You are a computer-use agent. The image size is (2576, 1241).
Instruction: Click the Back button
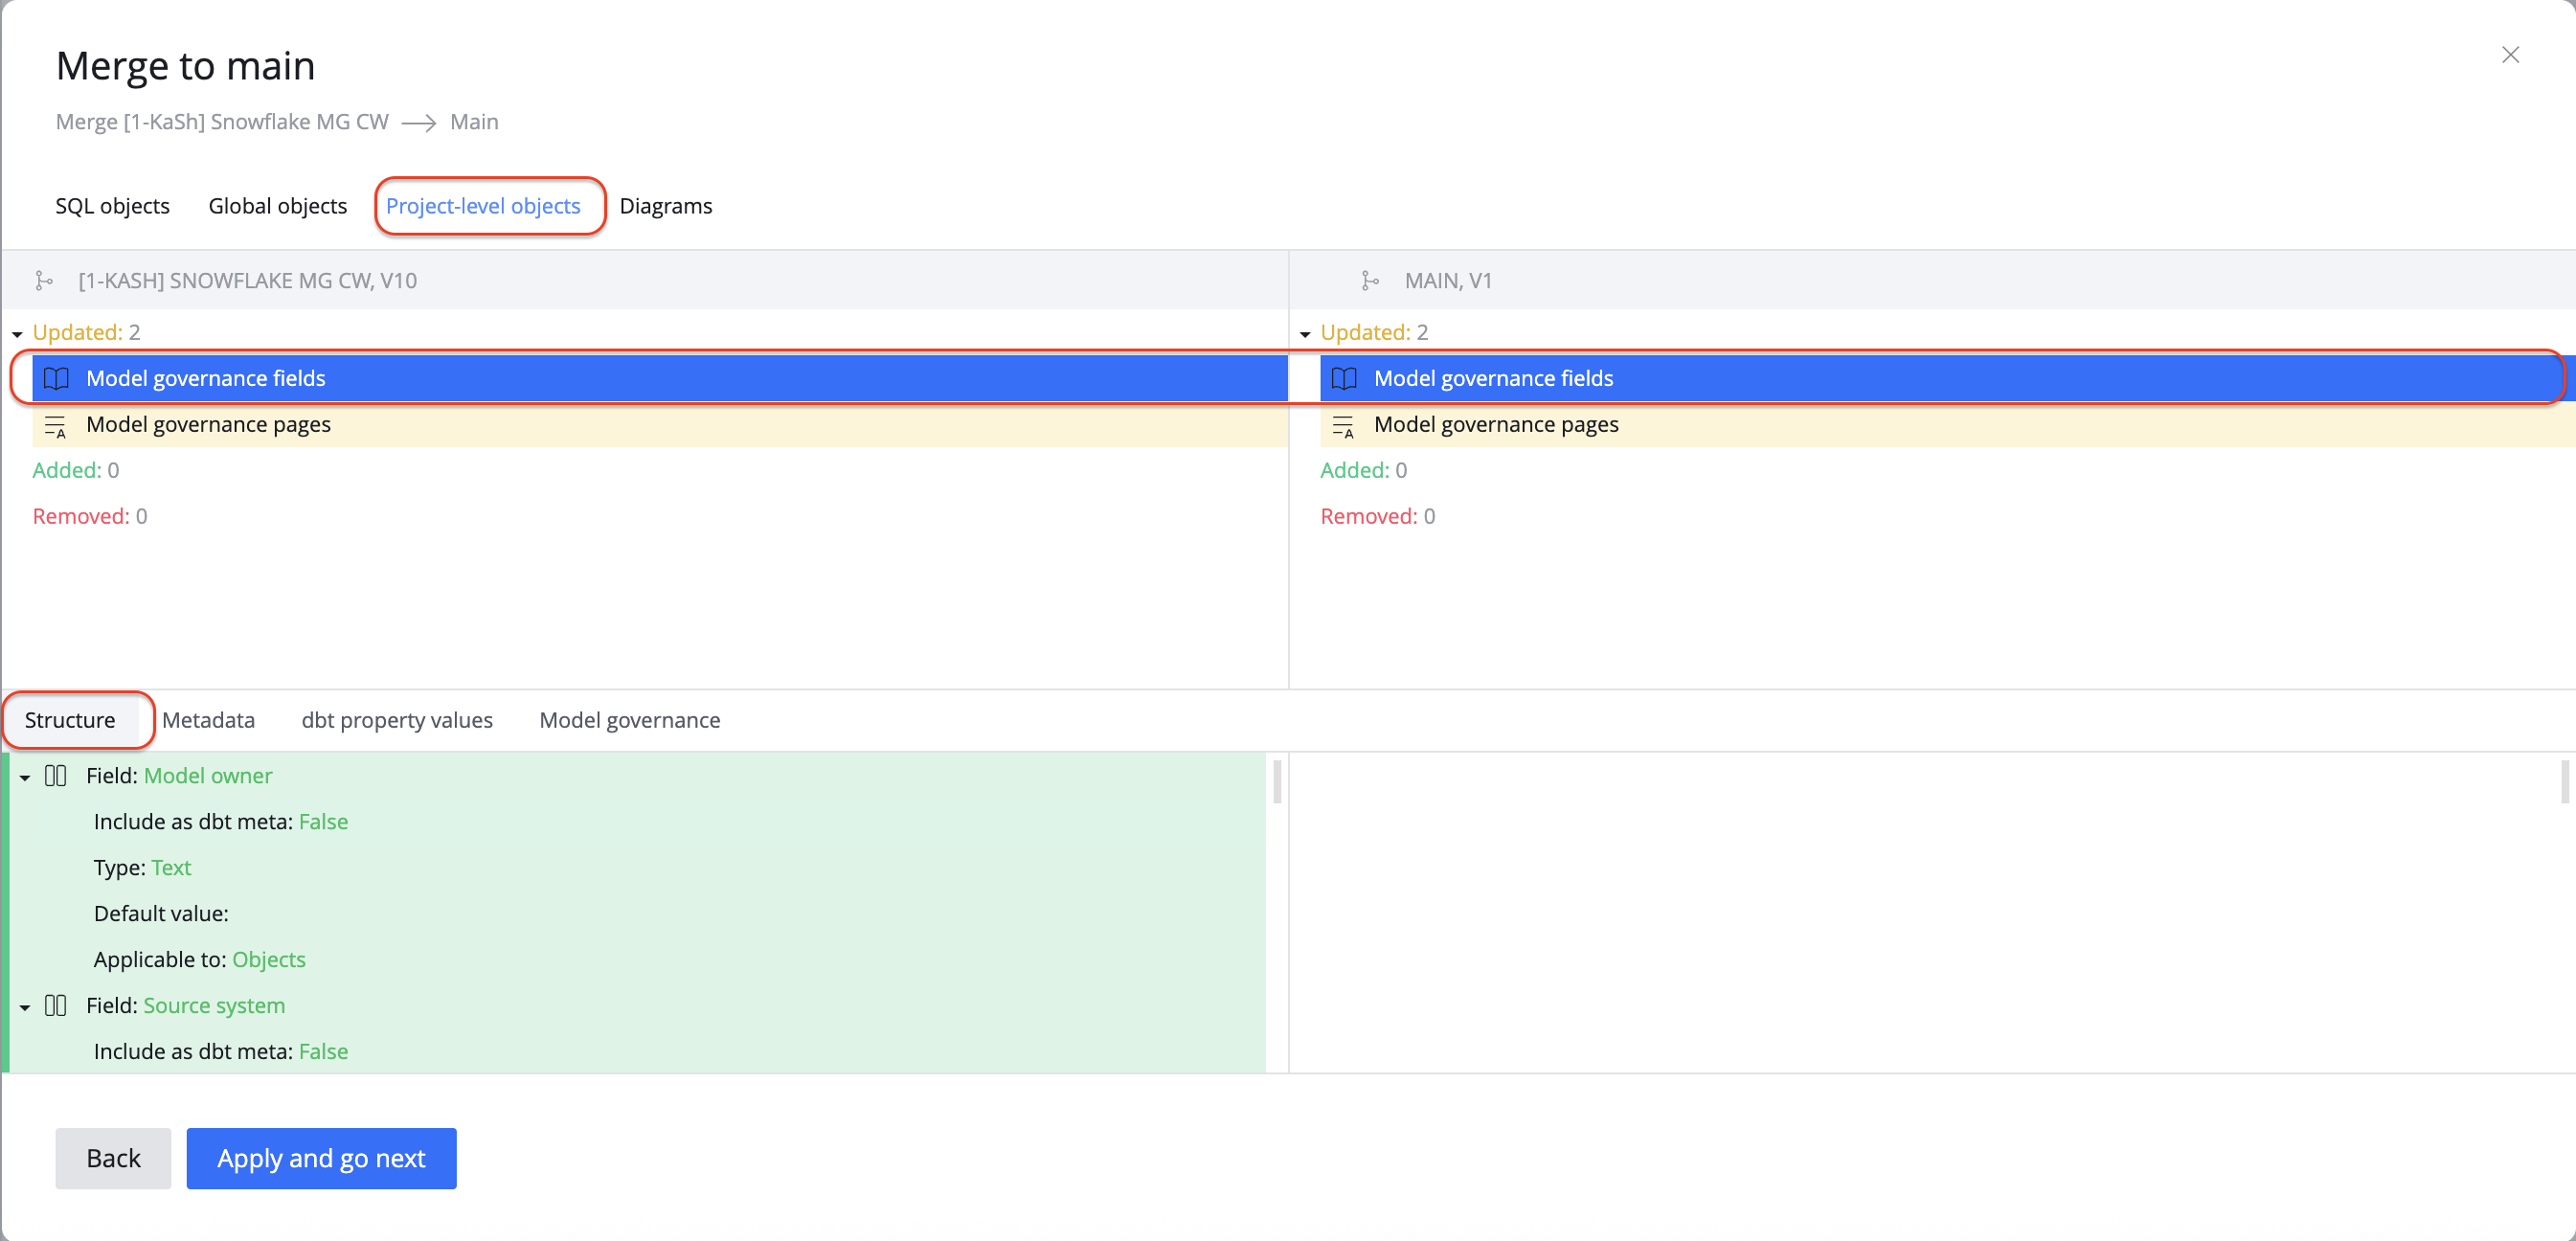click(113, 1159)
